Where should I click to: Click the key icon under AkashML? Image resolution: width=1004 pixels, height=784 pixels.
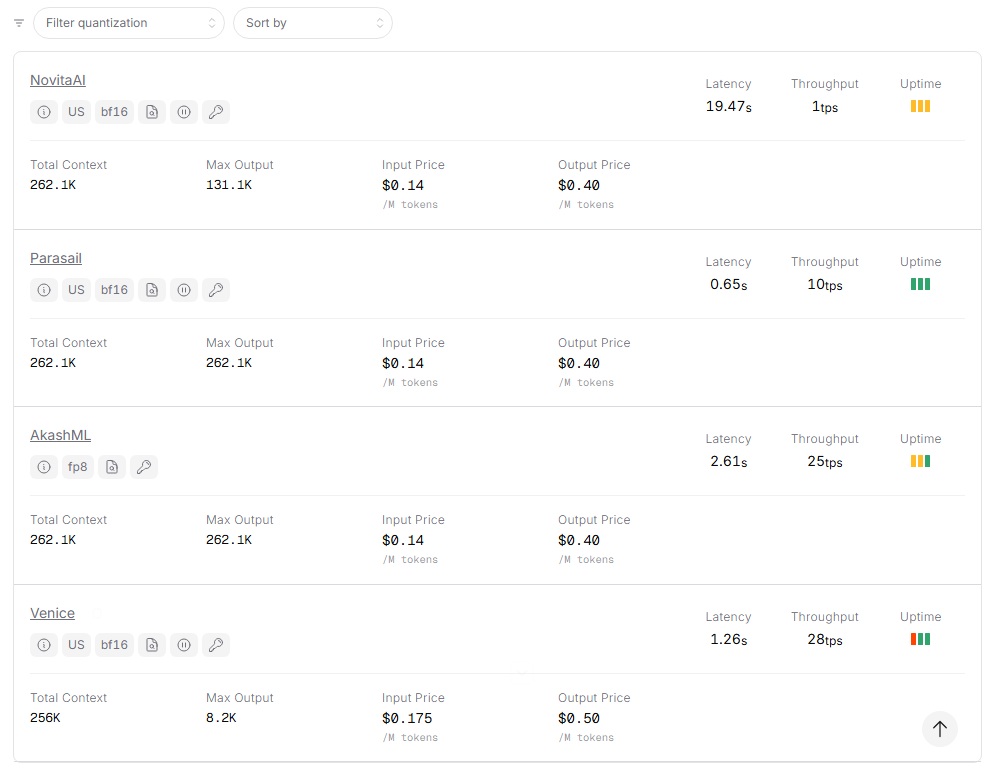[144, 467]
